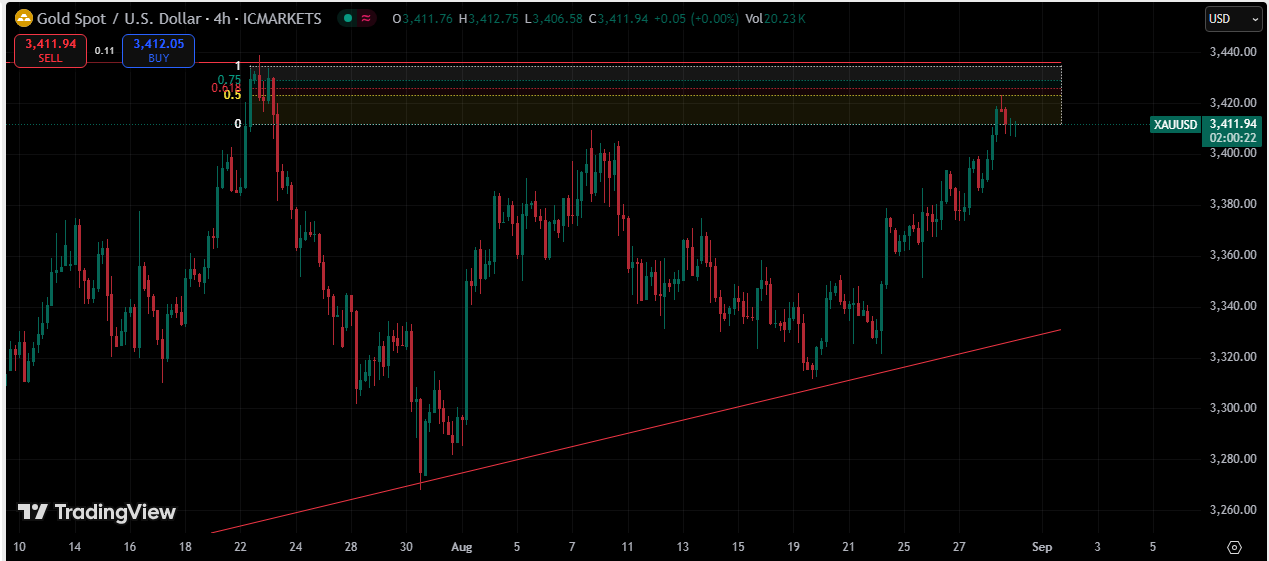Viewport: 1269px width, 561px height.
Task: Click the green market open status dot
Action: tap(345, 19)
